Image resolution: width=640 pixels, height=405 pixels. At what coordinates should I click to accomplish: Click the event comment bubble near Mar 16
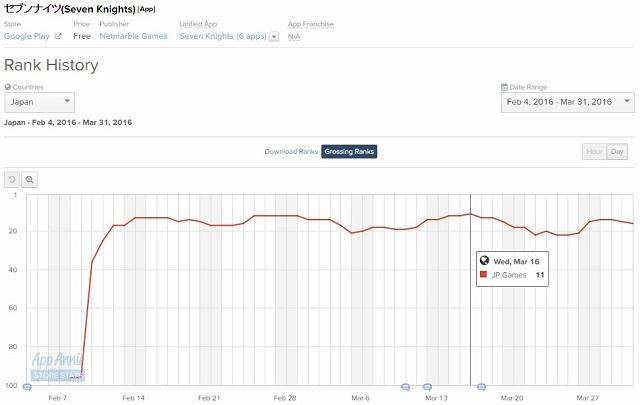pos(481,386)
